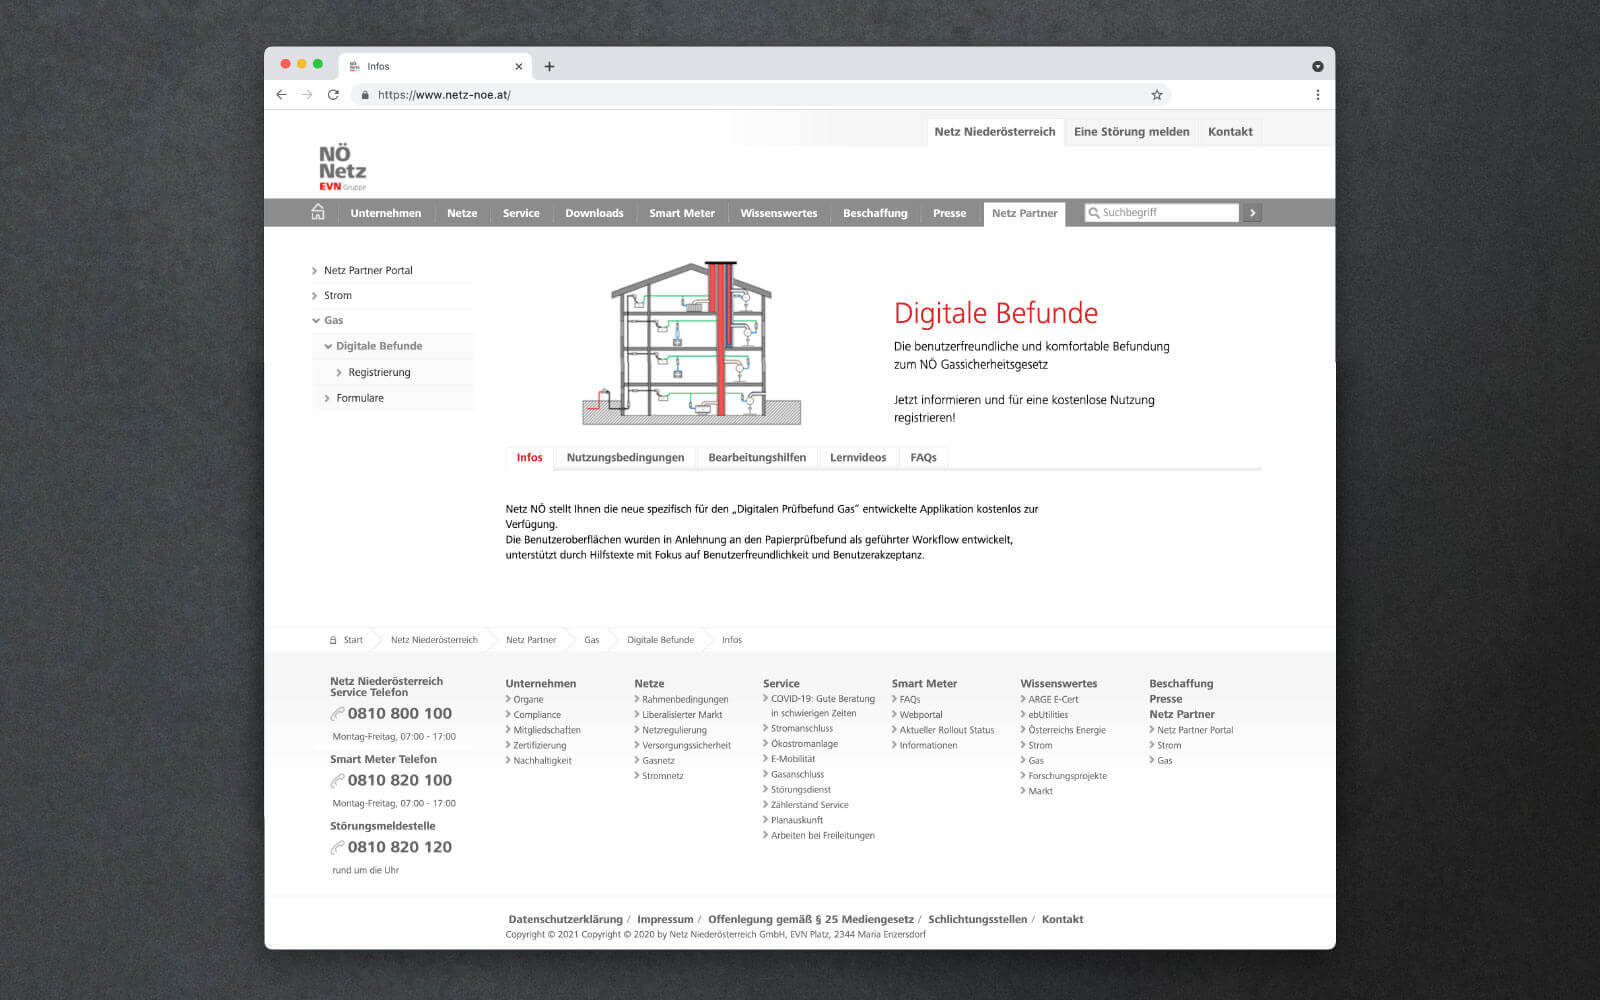Open the Beschaffung menu item

tap(875, 213)
